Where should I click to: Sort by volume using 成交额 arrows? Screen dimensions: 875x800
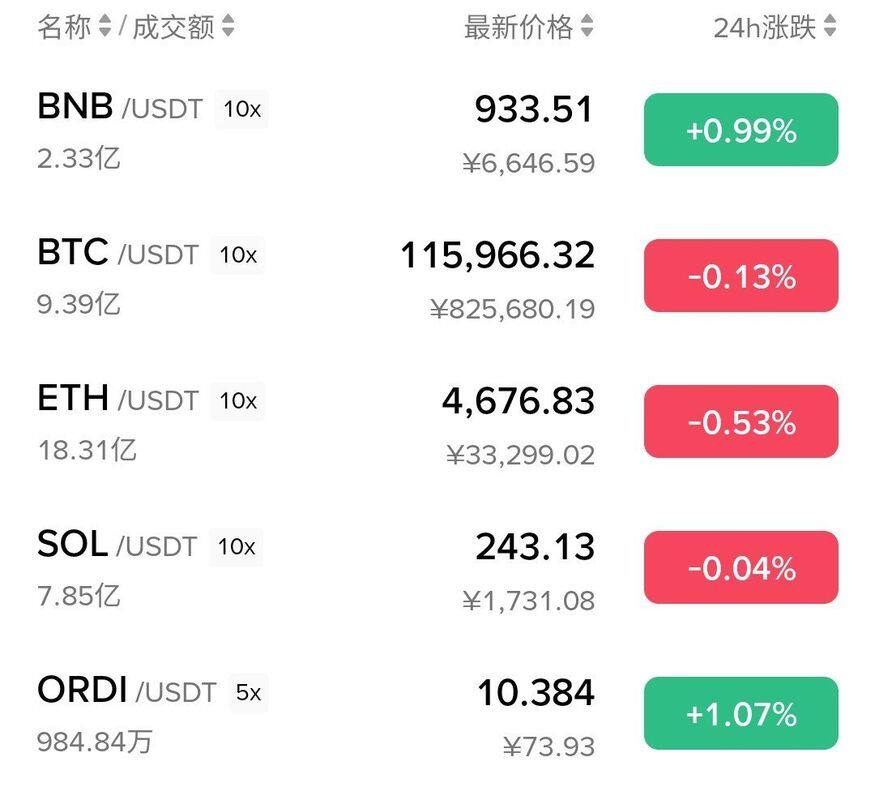point(228,26)
